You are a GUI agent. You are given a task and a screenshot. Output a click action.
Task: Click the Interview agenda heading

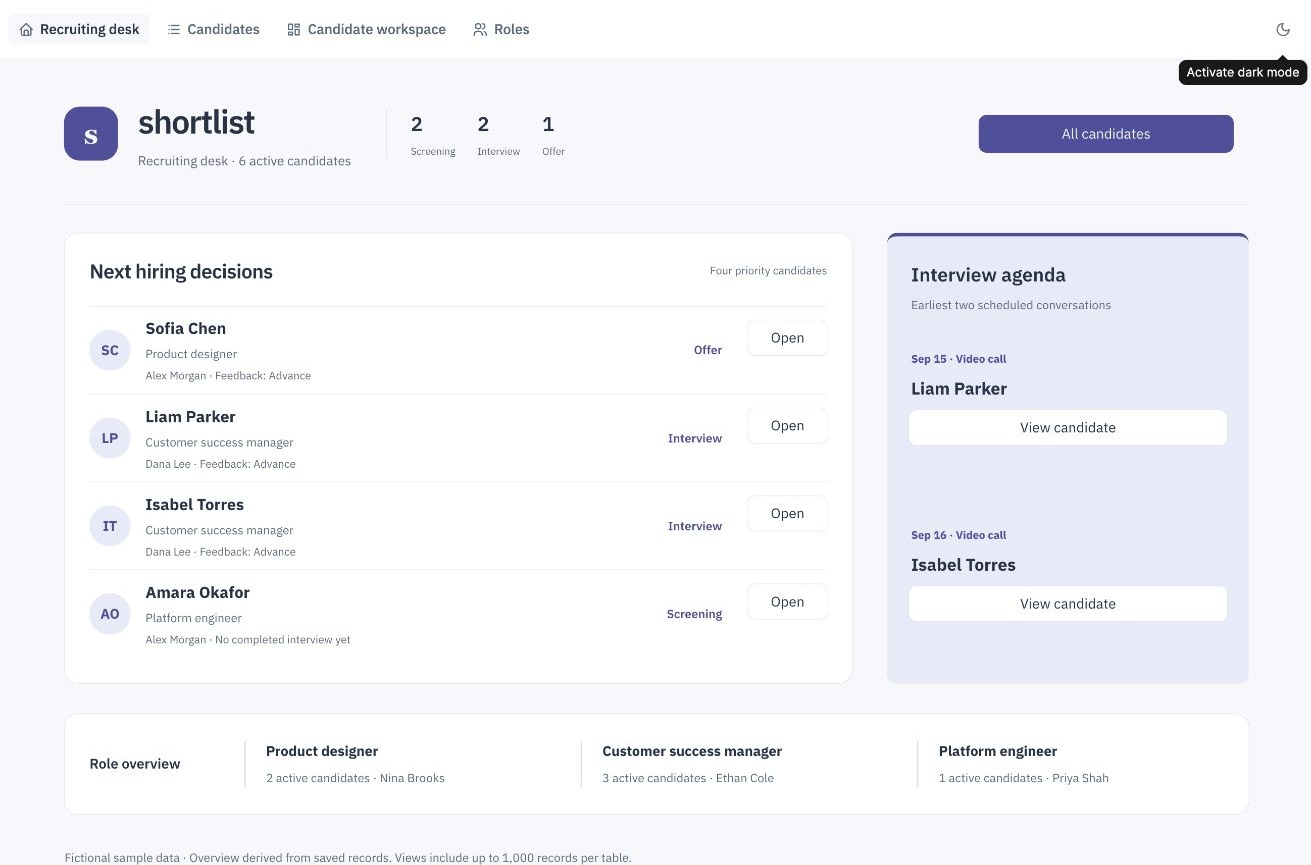(988, 275)
